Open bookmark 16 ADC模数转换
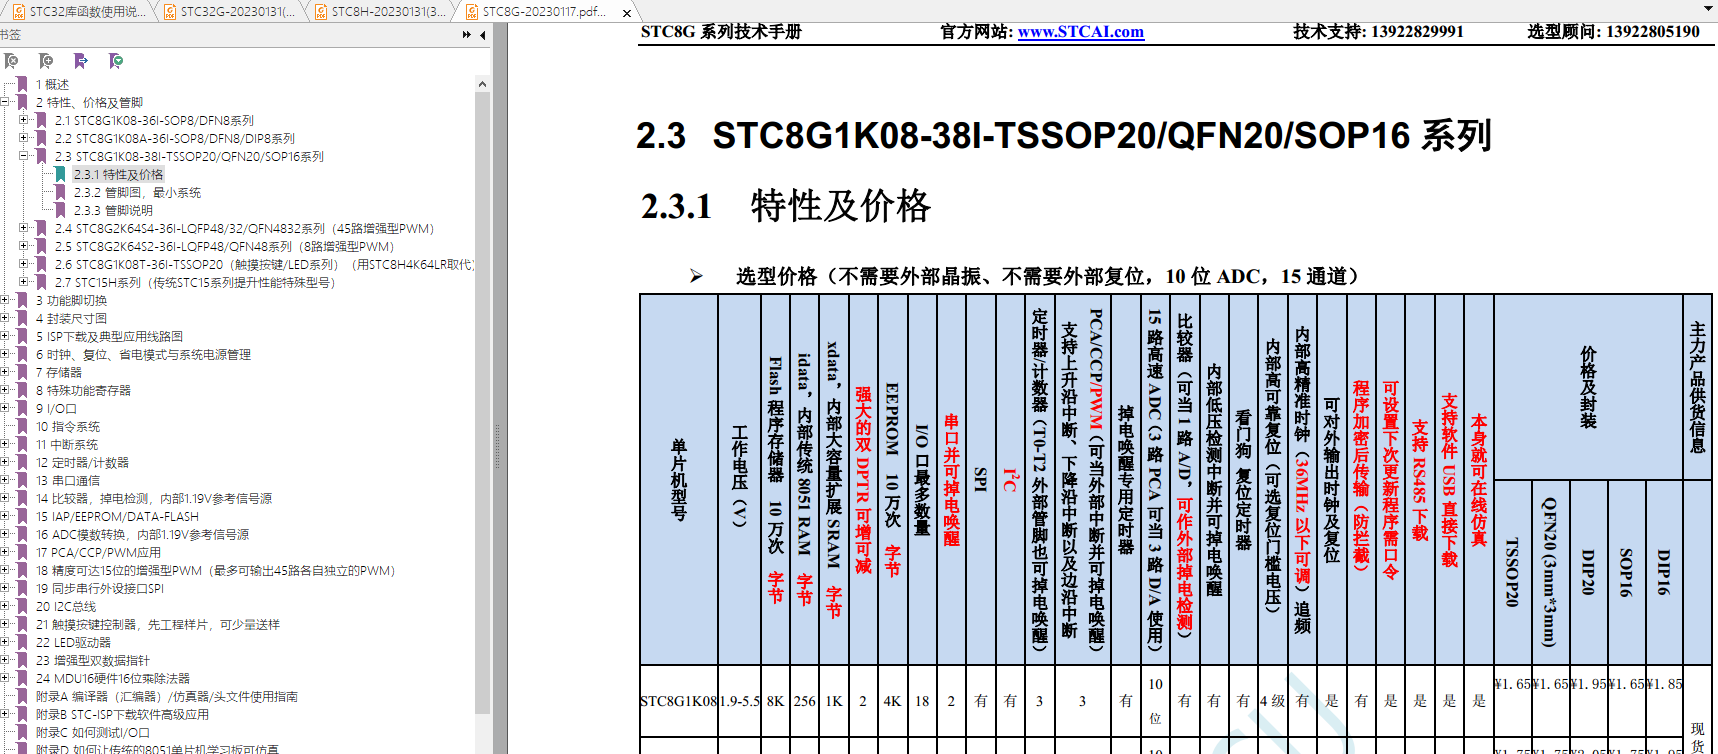Viewport: 1718px width, 754px height. [143, 534]
